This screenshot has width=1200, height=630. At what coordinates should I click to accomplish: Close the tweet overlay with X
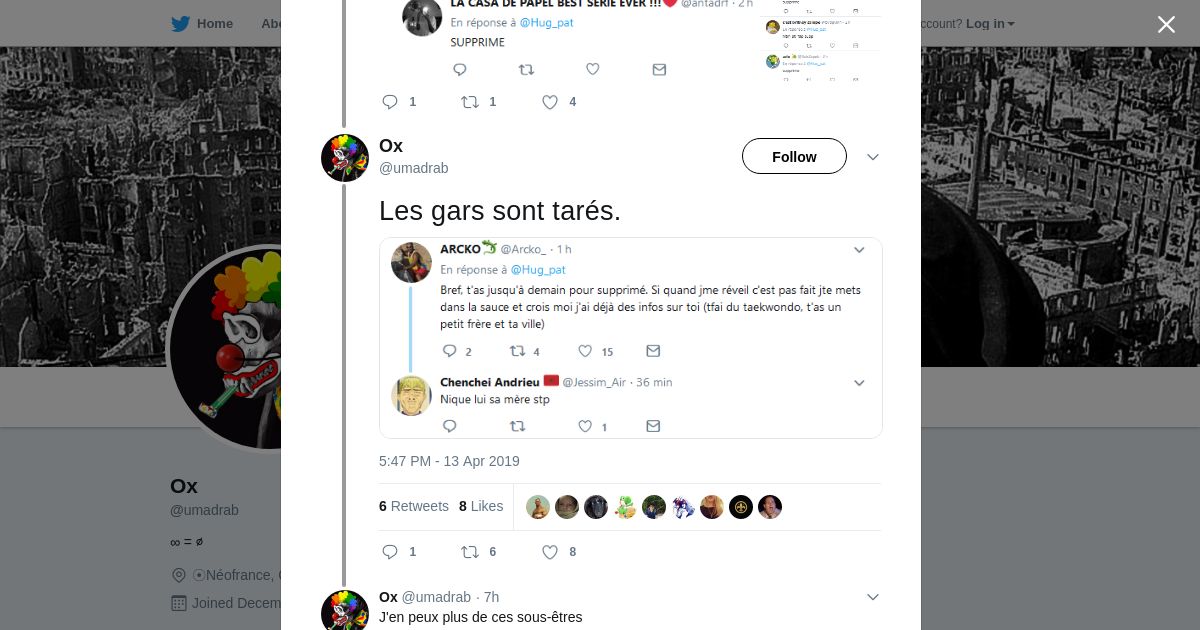coord(1166,25)
